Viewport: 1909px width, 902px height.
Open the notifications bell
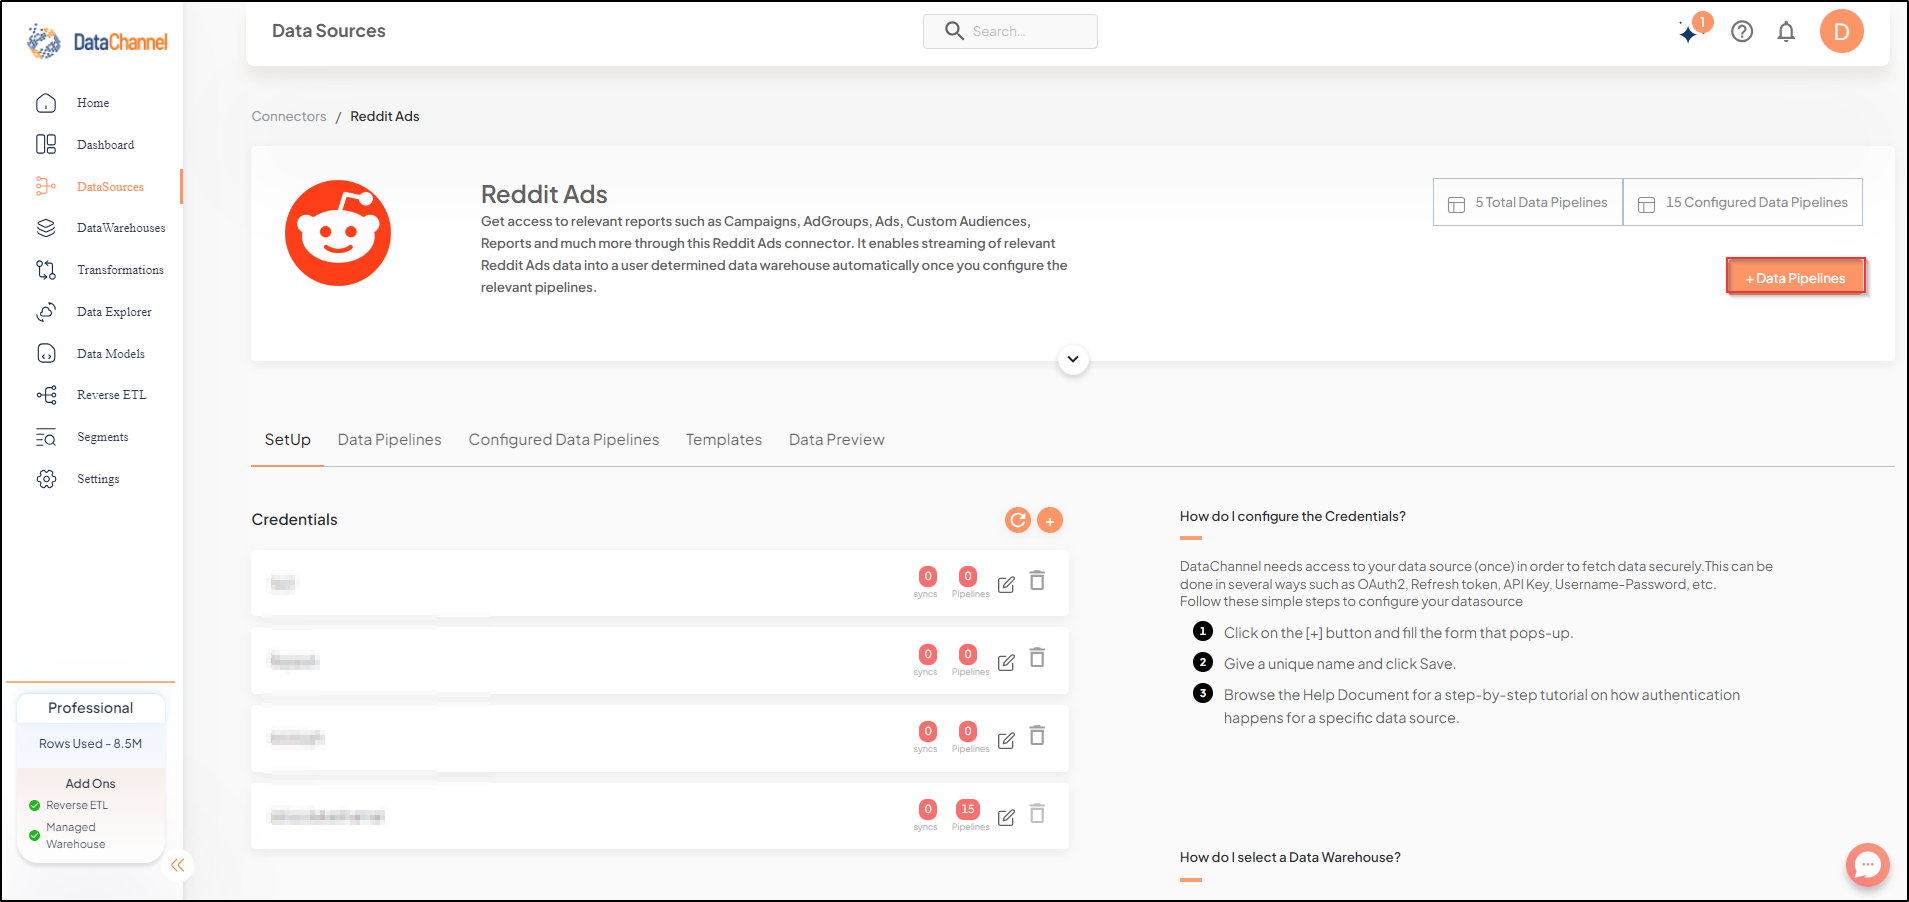point(1786,32)
